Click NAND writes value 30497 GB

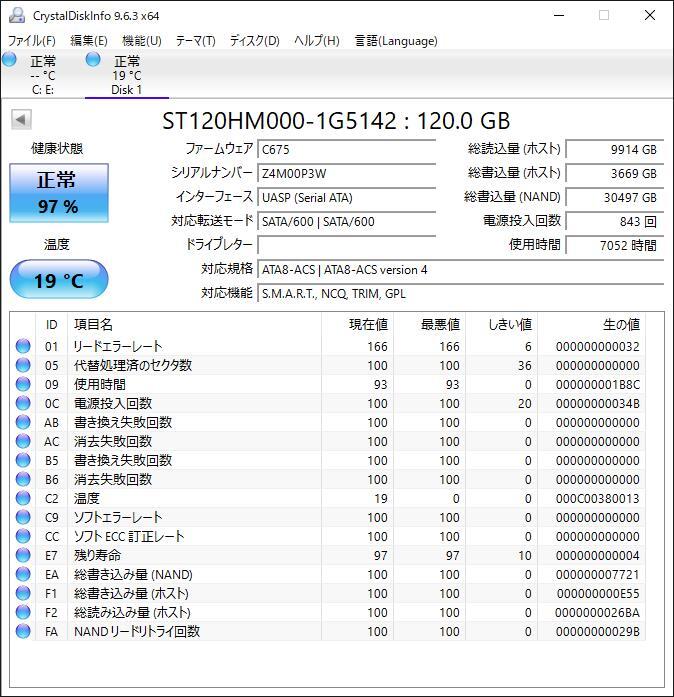(x=614, y=197)
